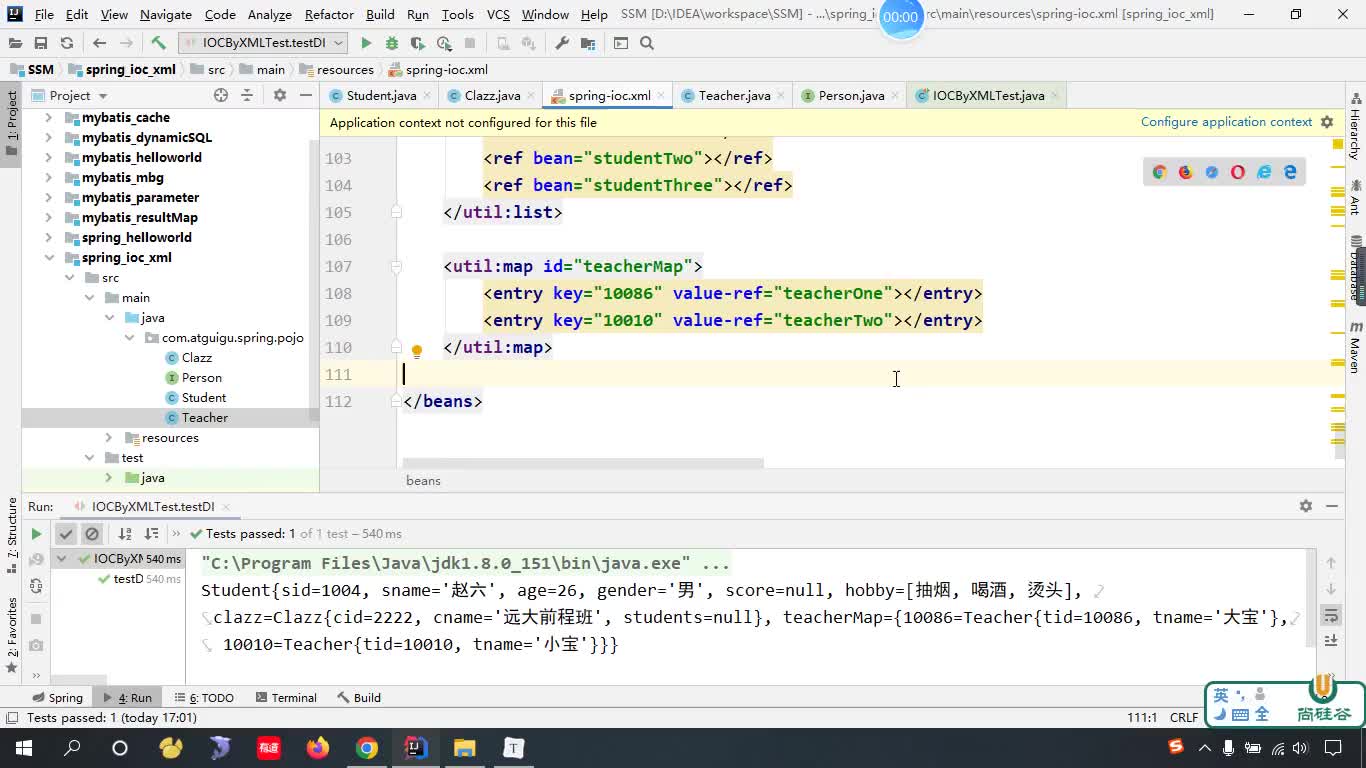Screen dimensions: 1366x768
Task: Open the Navigate menu
Action: tap(166, 14)
